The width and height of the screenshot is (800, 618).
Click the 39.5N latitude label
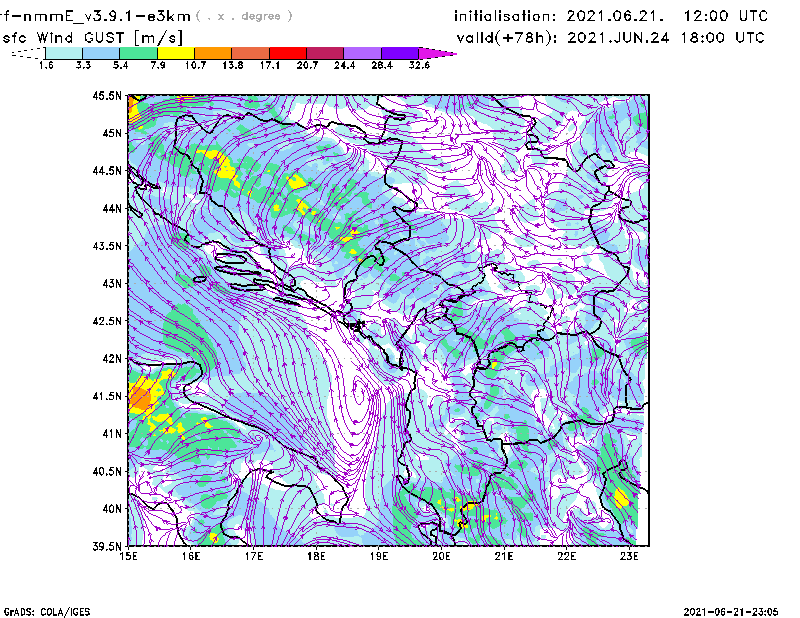coord(107,547)
